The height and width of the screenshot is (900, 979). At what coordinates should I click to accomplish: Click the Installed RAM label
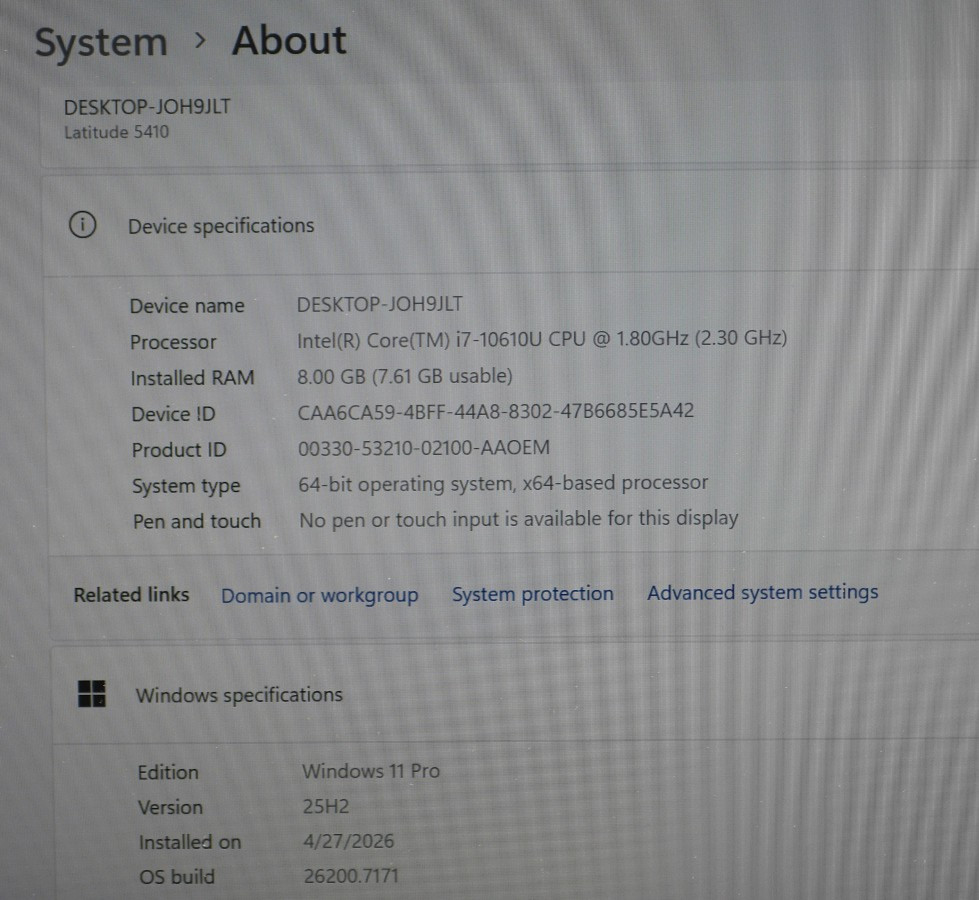[x=192, y=378]
